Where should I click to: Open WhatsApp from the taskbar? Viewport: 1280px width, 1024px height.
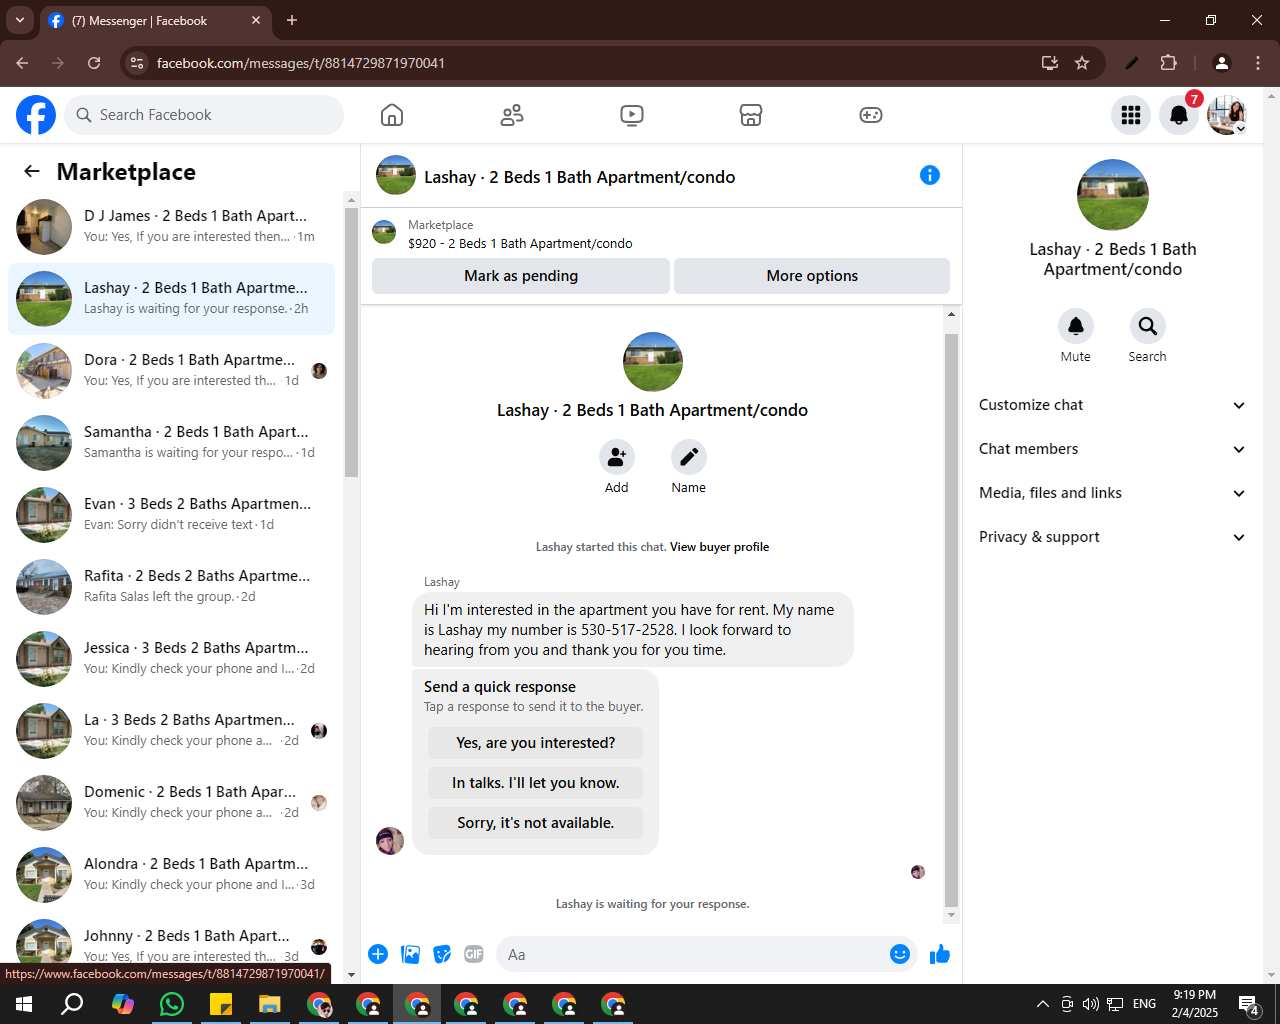point(172,1004)
